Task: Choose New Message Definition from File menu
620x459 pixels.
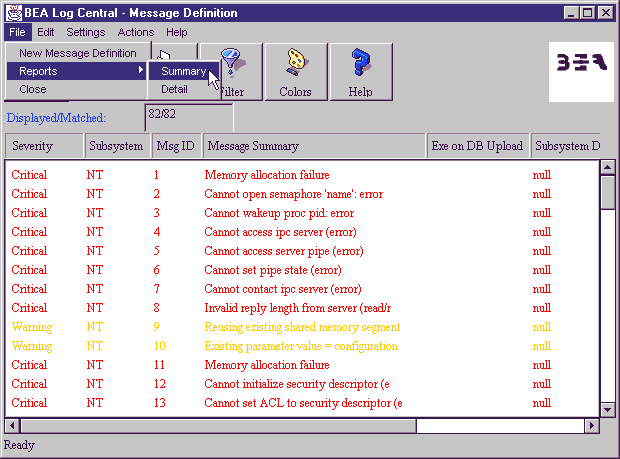Action: click(78, 53)
